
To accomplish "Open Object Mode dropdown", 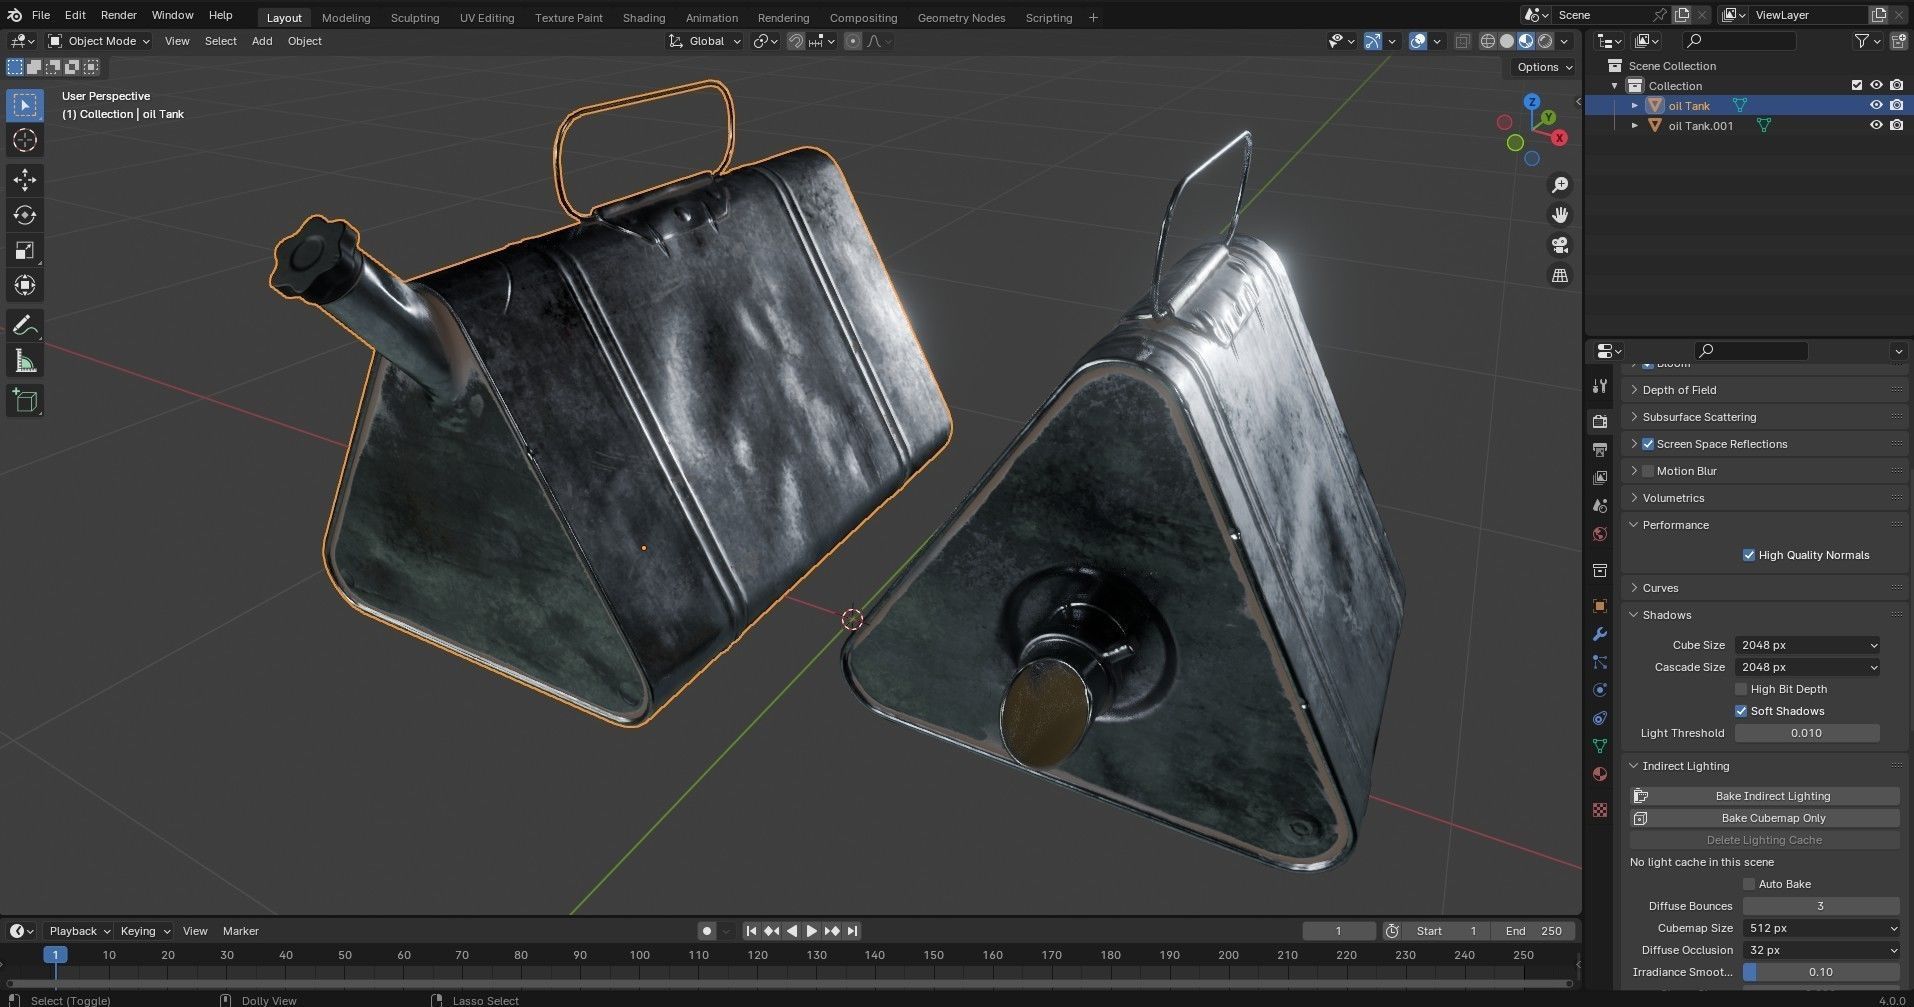I will pyautogui.click(x=99, y=41).
